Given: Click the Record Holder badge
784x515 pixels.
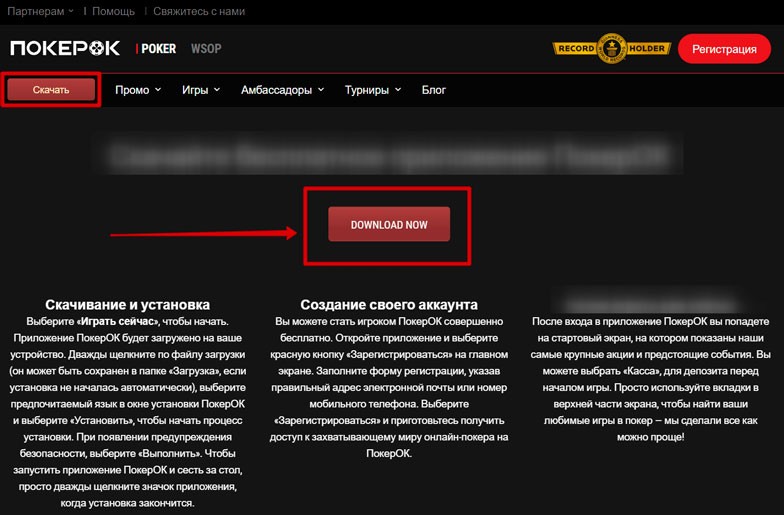Looking at the screenshot, I should pos(610,48).
